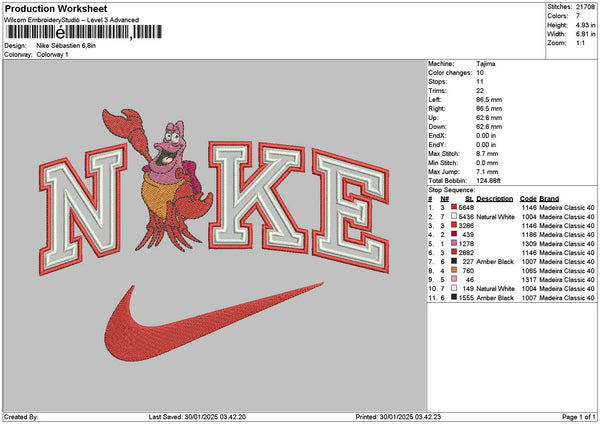This screenshot has width=600, height=424.
Task: Click the white swatch beside 149
Action: pyautogui.click(x=454, y=288)
